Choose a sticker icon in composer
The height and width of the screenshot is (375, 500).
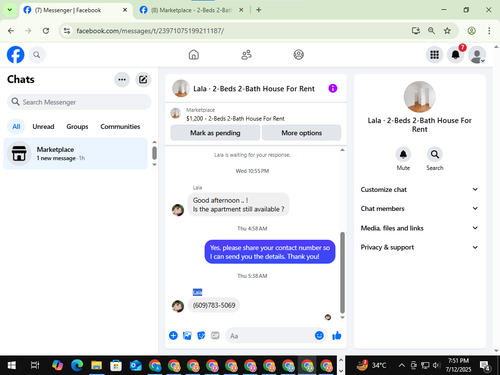click(x=201, y=336)
